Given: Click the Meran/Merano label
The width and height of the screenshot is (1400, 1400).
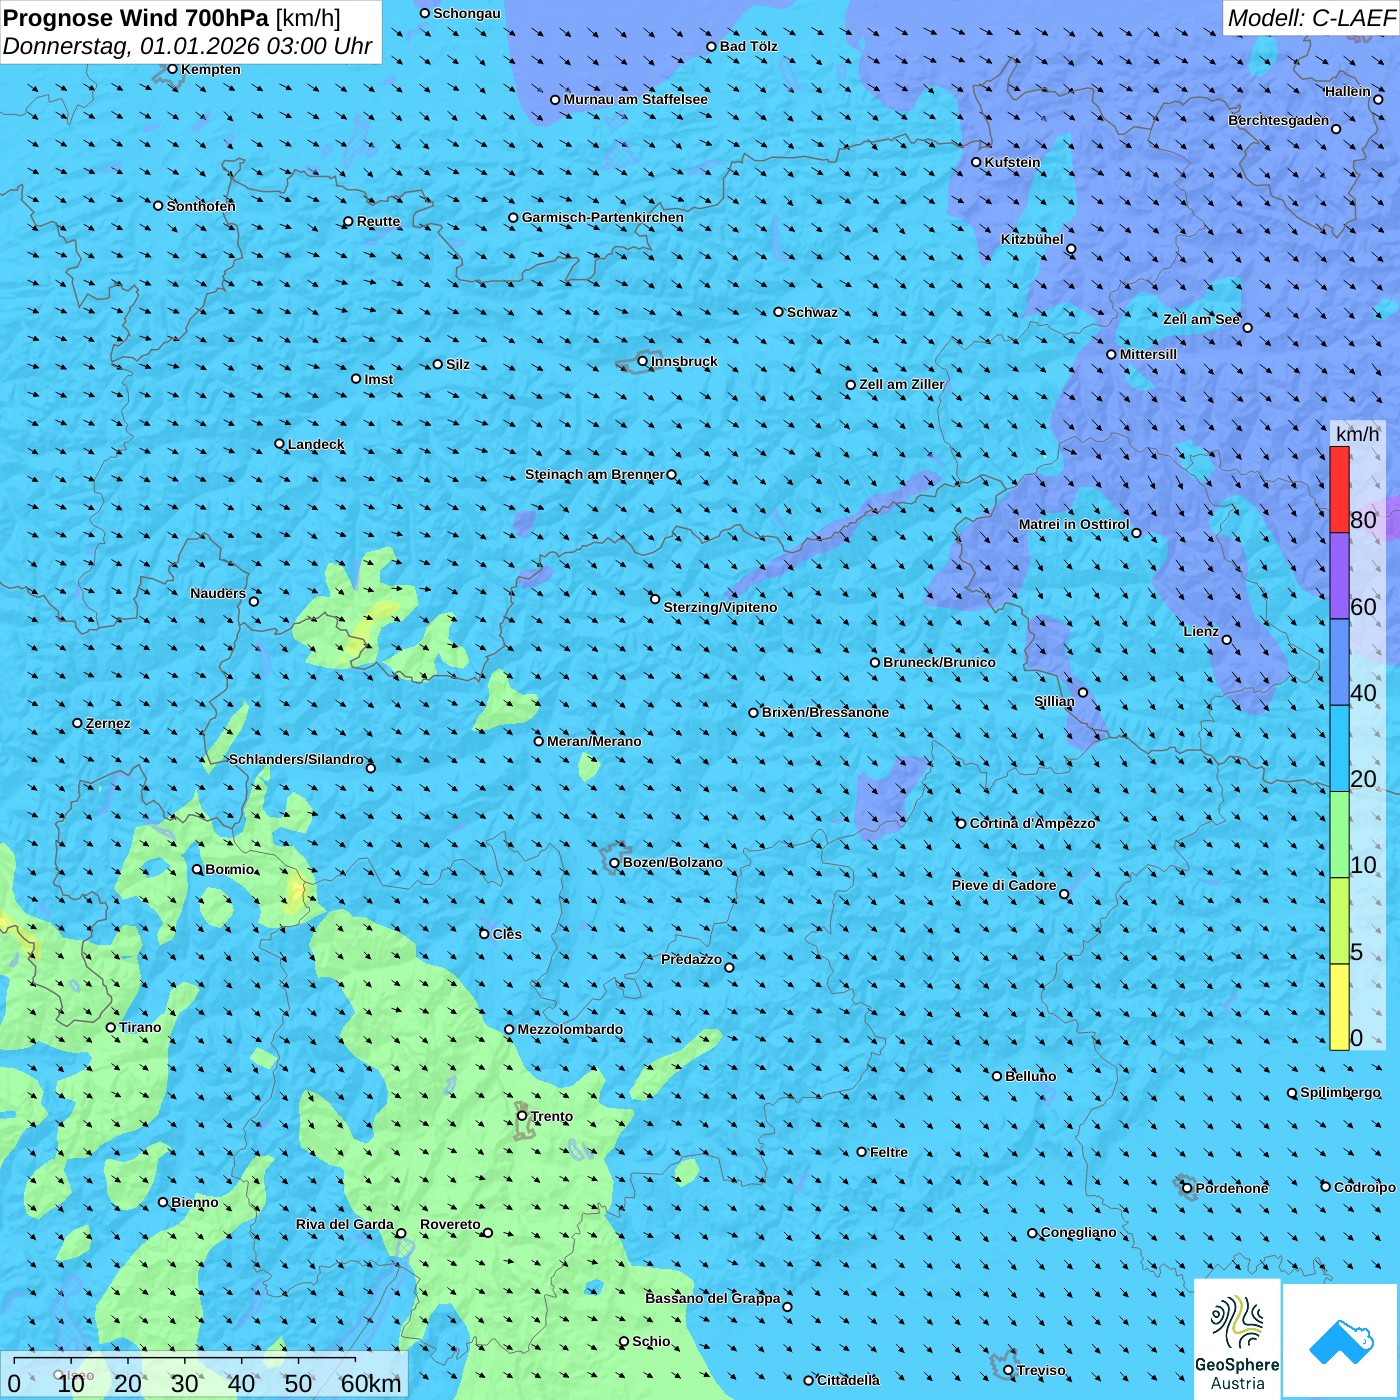Looking at the screenshot, I should (x=594, y=741).
